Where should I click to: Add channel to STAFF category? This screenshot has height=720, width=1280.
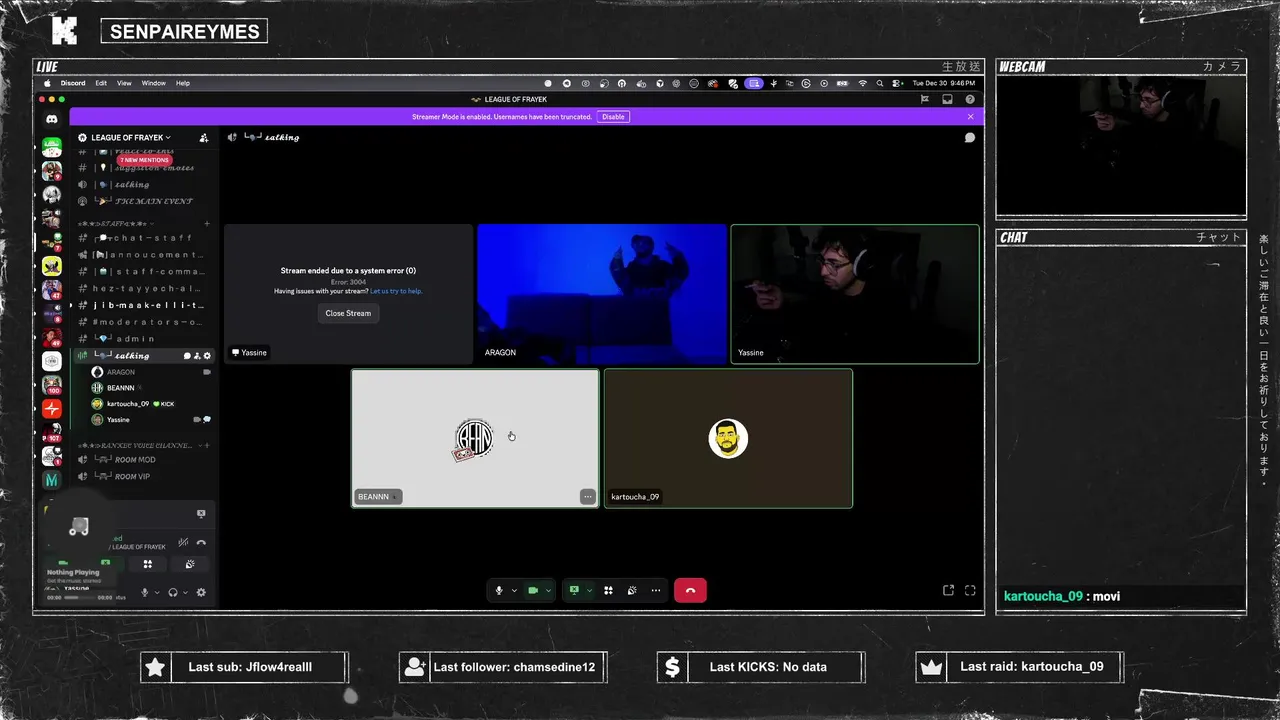click(x=207, y=224)
